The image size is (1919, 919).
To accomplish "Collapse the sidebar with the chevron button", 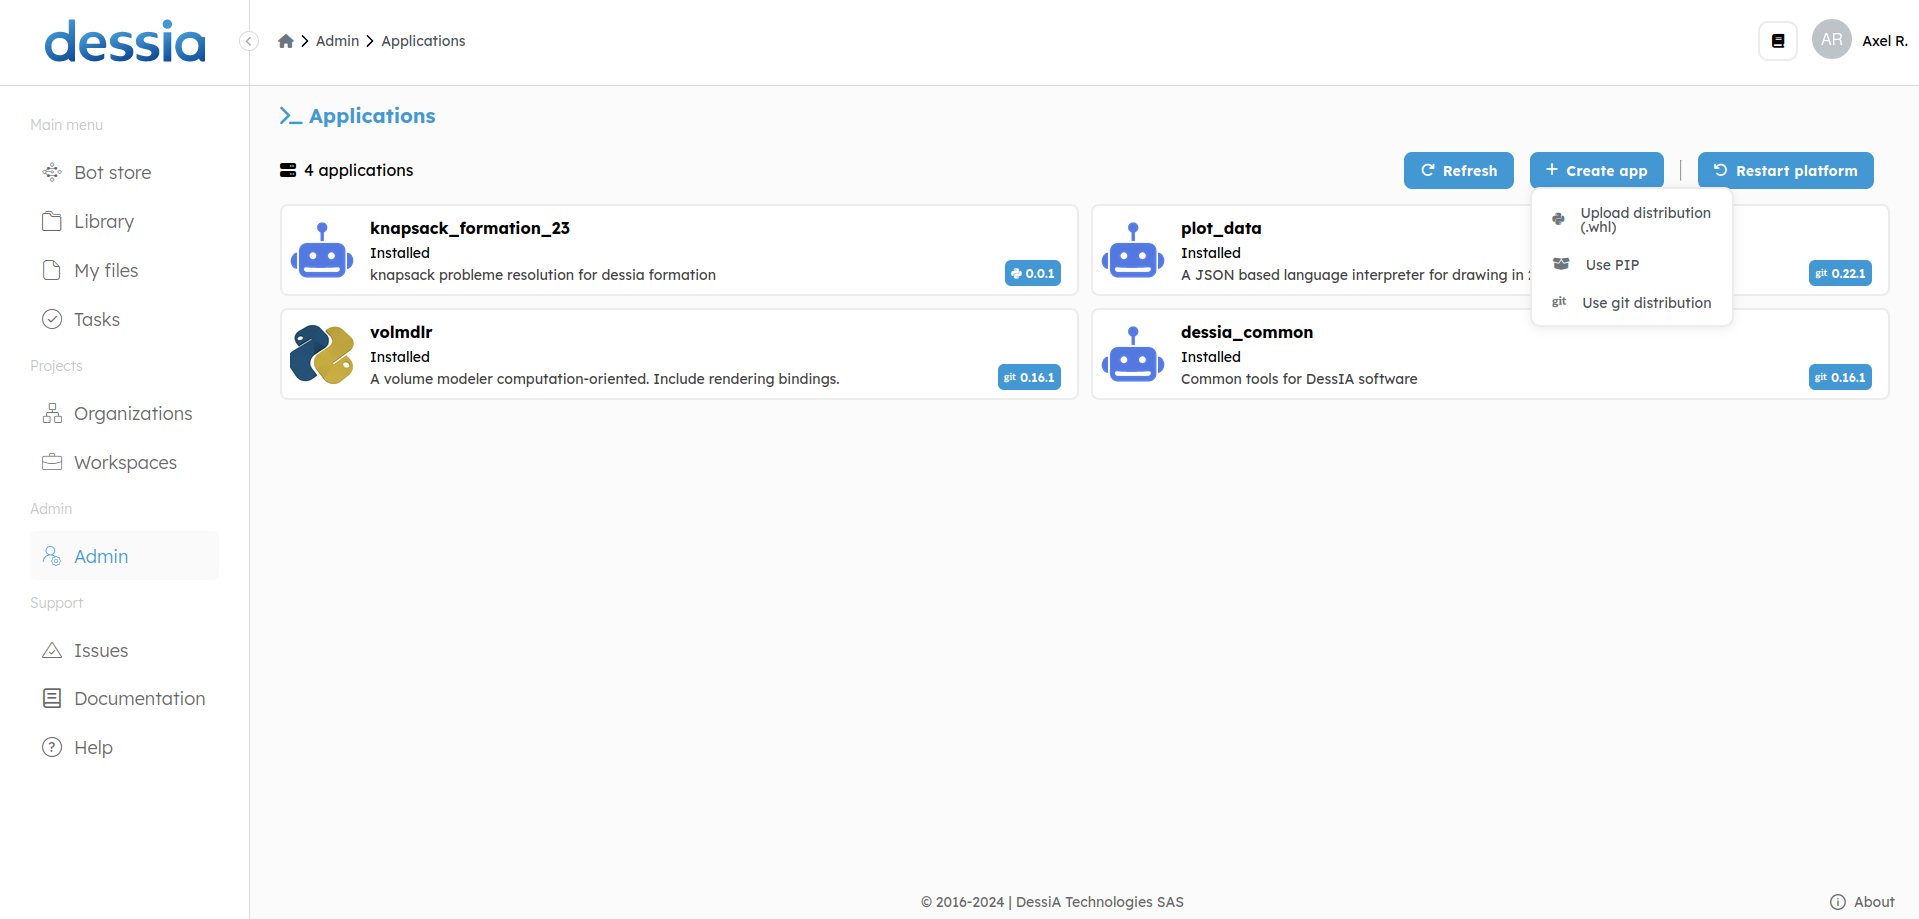I will (249, 41).
